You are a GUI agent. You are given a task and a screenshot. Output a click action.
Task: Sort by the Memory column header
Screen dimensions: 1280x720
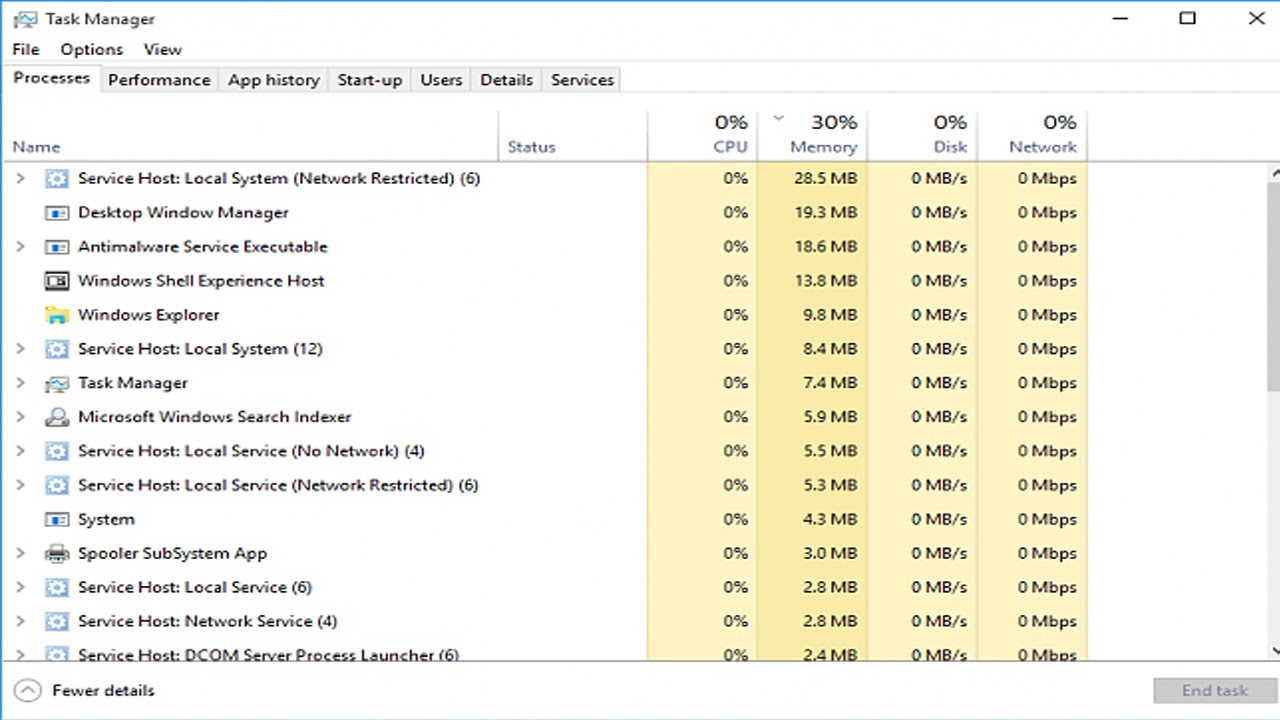(812, 135)
